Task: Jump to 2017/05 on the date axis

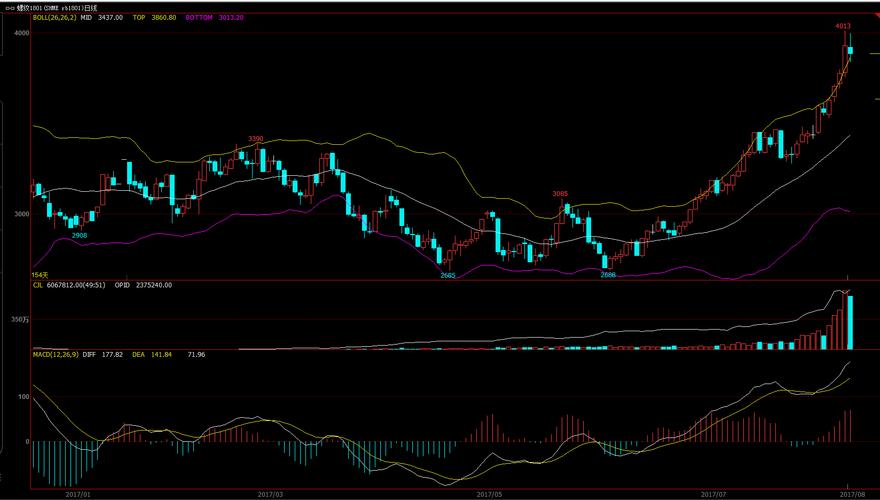Action: tap(489, 494)
